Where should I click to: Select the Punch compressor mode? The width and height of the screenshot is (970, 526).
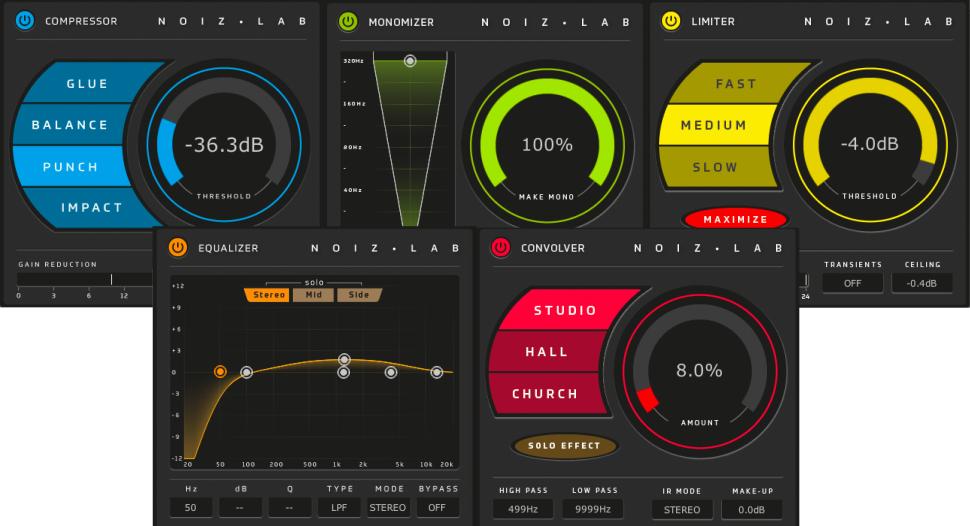[70, 166]
